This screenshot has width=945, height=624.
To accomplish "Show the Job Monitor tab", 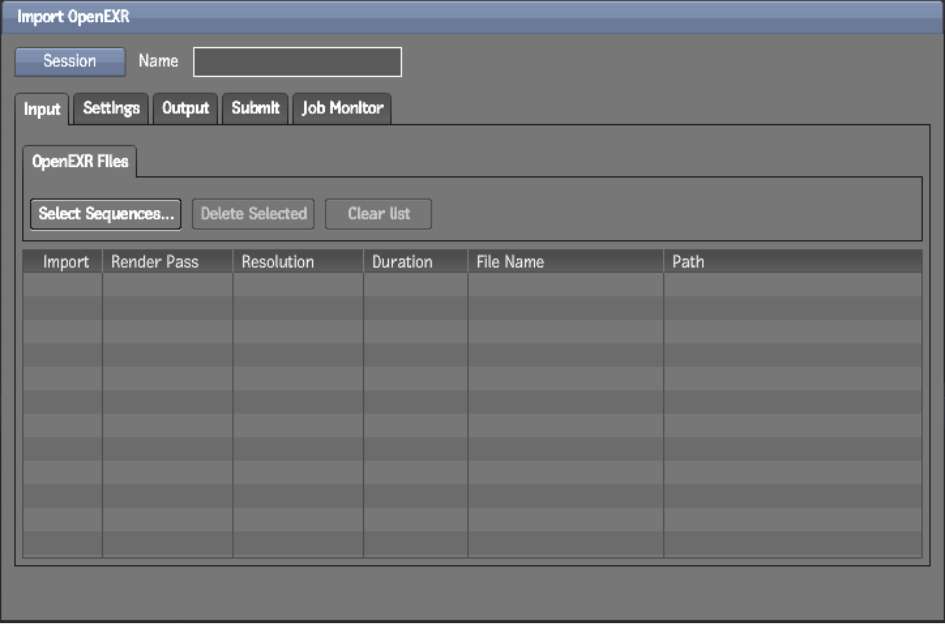I will coord(342,108).
